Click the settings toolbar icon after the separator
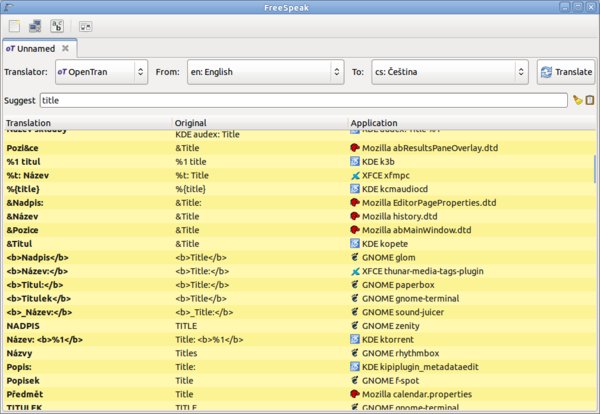This screenshot has width=600, height=414. coord(85,26)
